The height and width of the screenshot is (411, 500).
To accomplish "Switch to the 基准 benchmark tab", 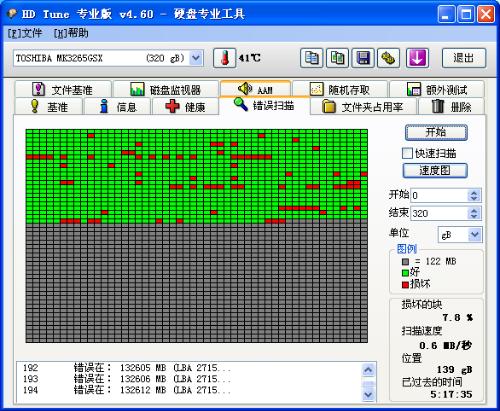I will [x=49, y=107].
